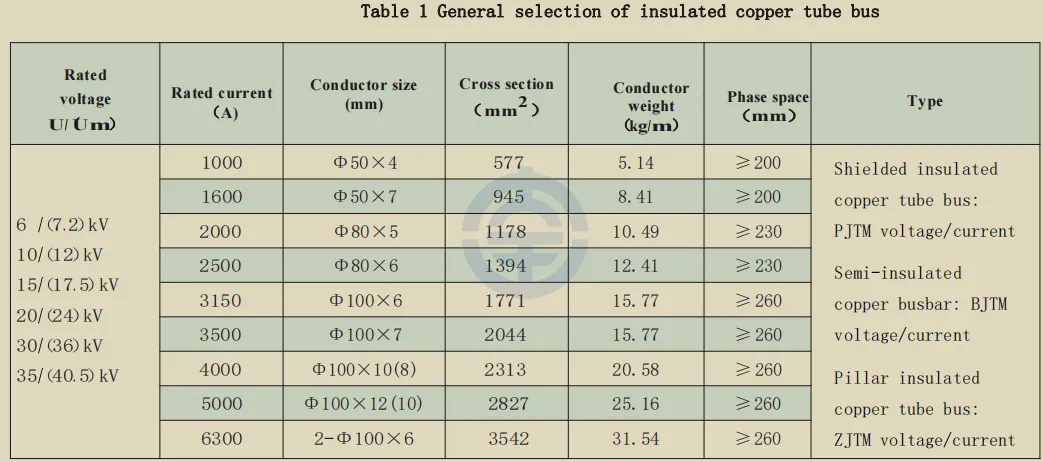Click the 'Phase space' header cell
Image resolution: width=1043 pixels, height=462 pixels.
(x=768, y=105)
